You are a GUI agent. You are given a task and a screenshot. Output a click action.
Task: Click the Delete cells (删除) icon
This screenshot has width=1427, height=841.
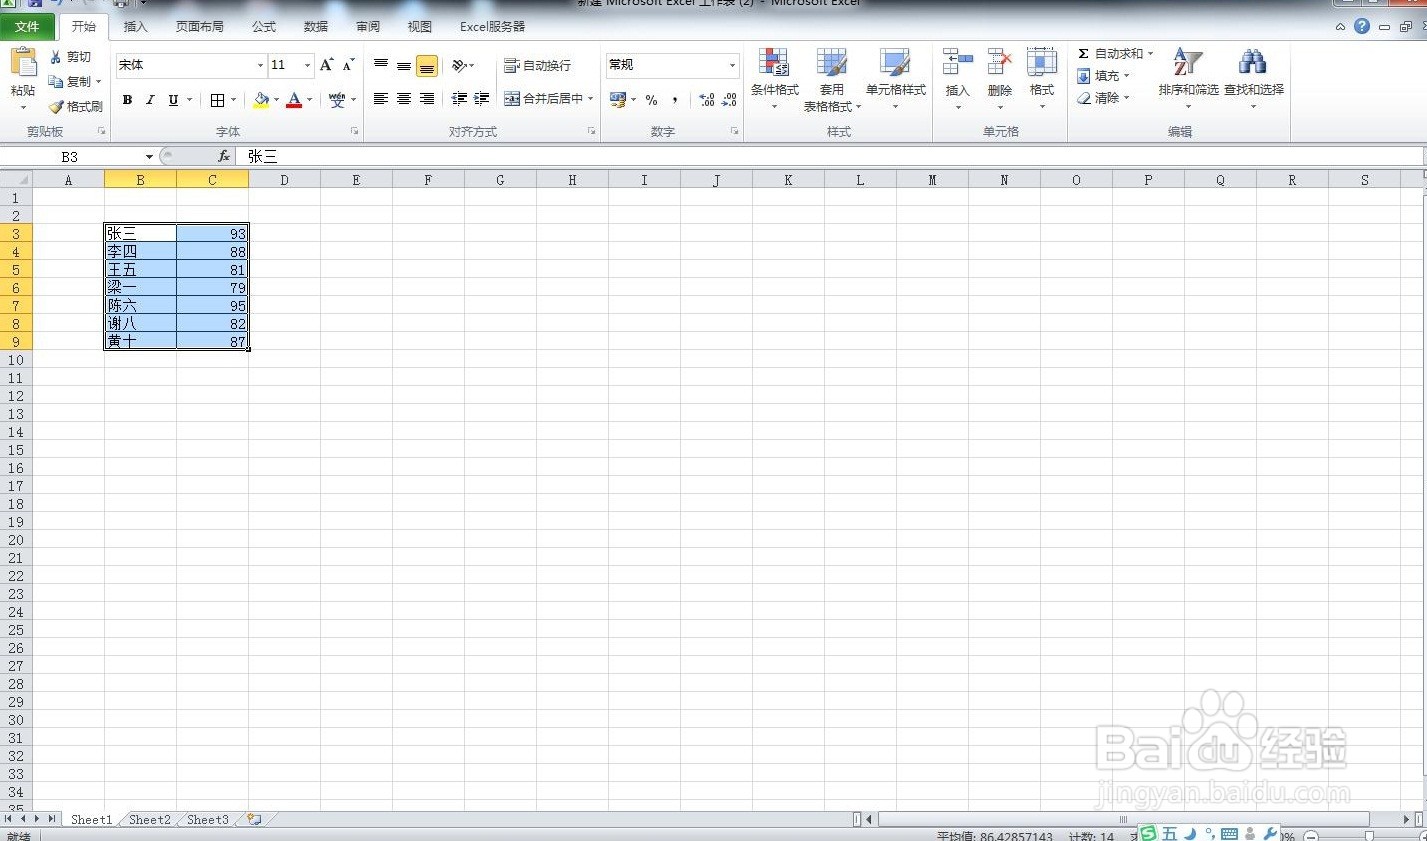click(1000, 63)
